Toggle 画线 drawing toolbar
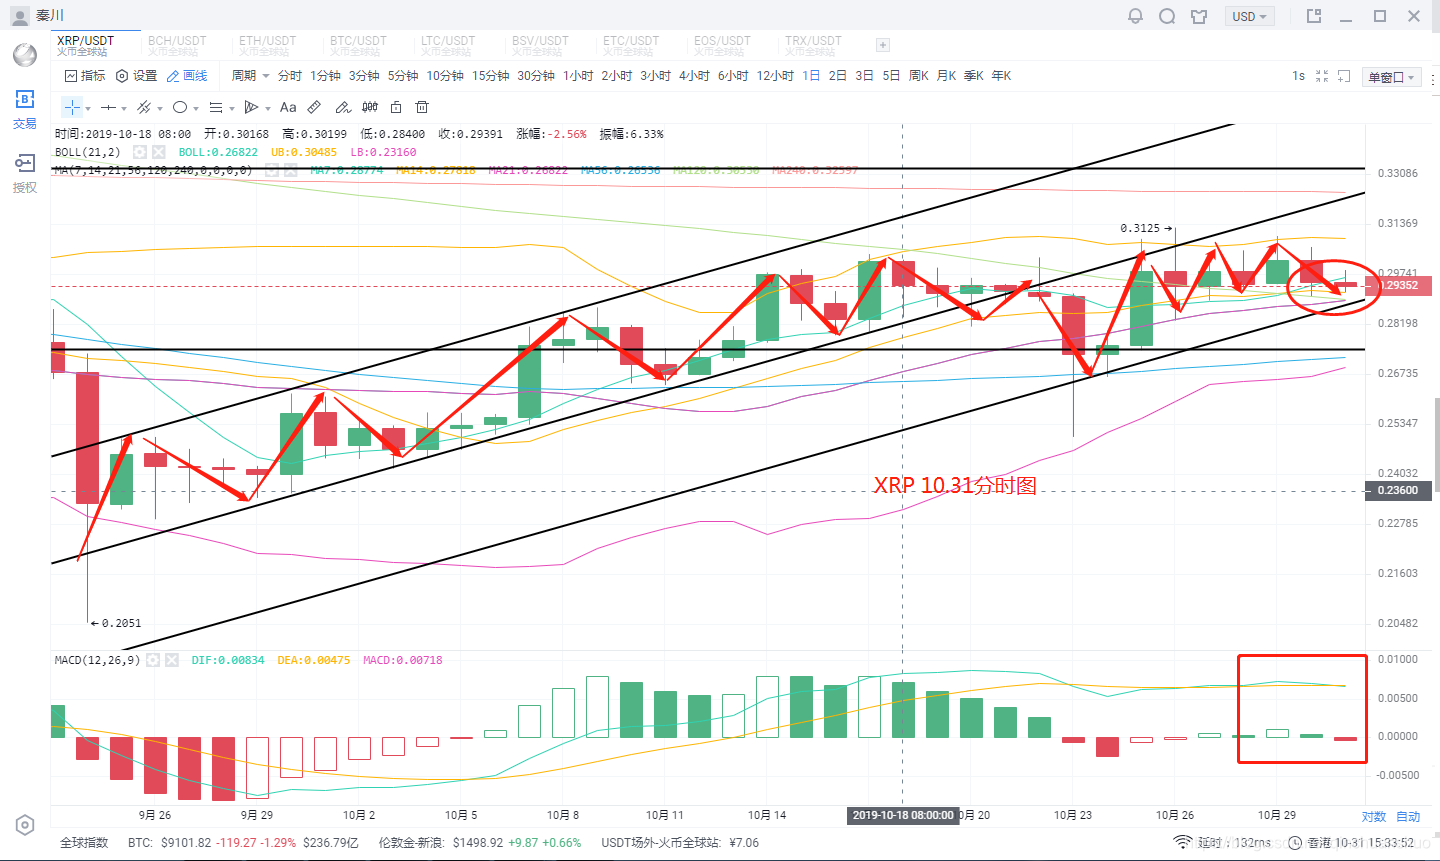 pyautogui.click(x=187, y=76)
